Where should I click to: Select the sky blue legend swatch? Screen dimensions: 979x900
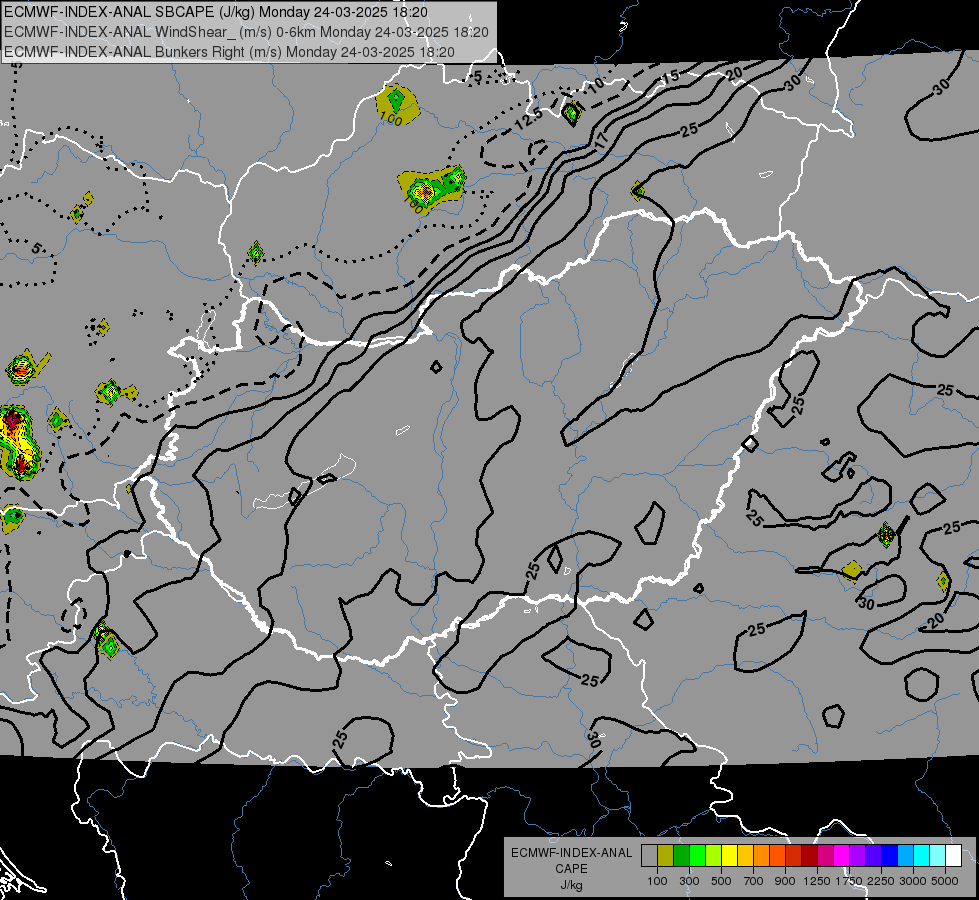pyautogui.click(x=906, y=856)
